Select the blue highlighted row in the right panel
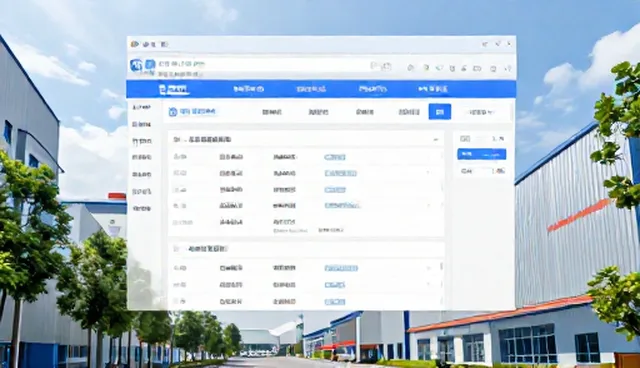 pyautogui.click(x=482, y=154)
